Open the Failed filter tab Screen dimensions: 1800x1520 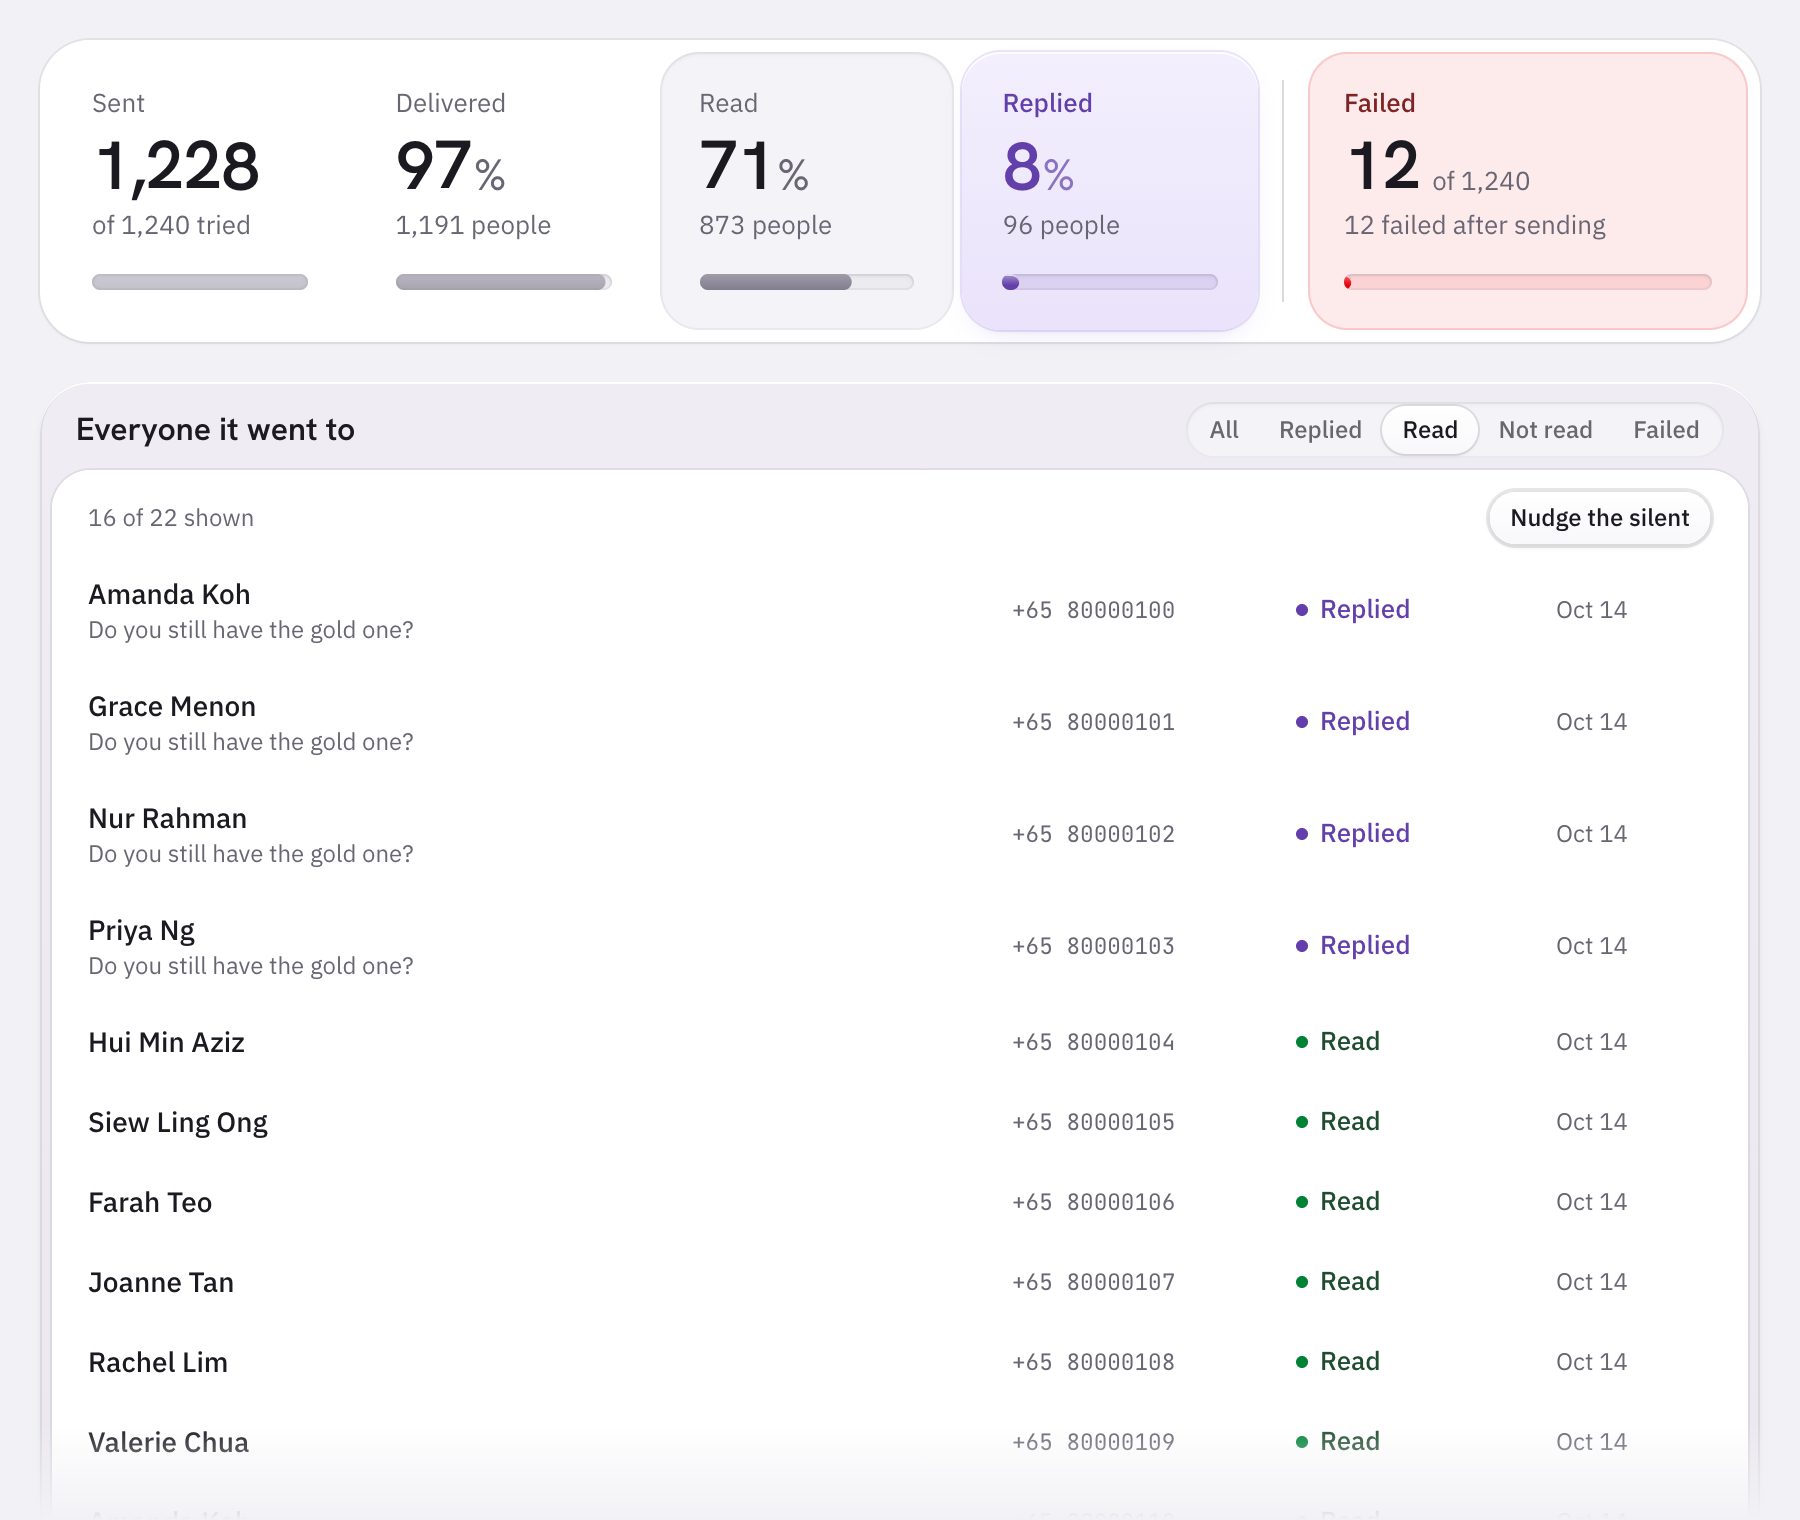click(x=1666, y=430)
